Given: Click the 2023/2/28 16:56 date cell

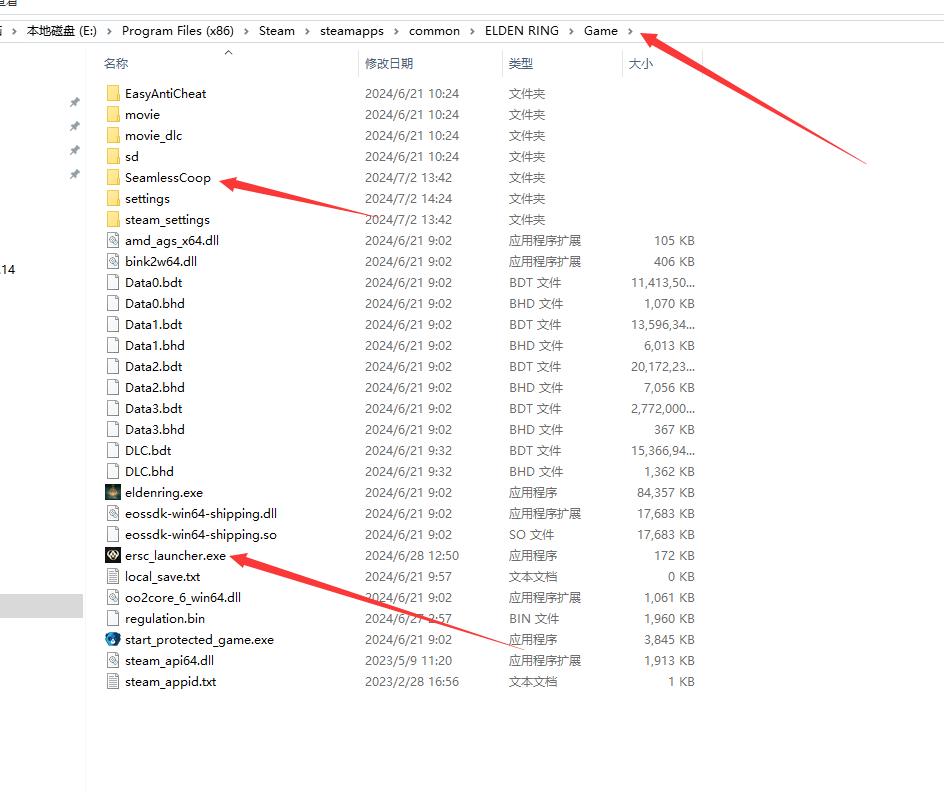Looking at the screenshot, I should pos(412,682).
